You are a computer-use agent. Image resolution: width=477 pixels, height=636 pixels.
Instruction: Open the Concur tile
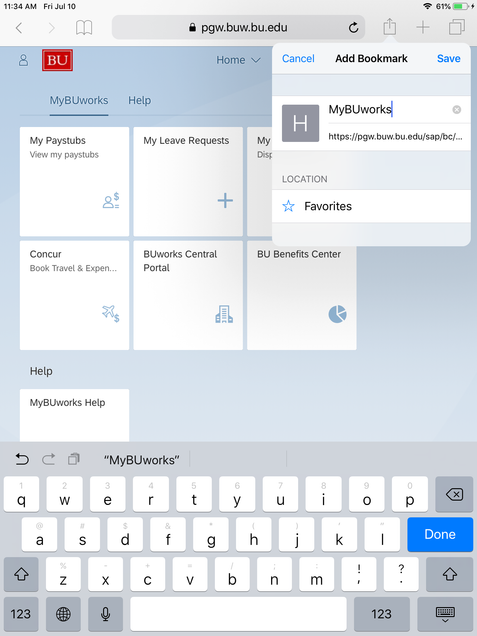click(75, 295)
